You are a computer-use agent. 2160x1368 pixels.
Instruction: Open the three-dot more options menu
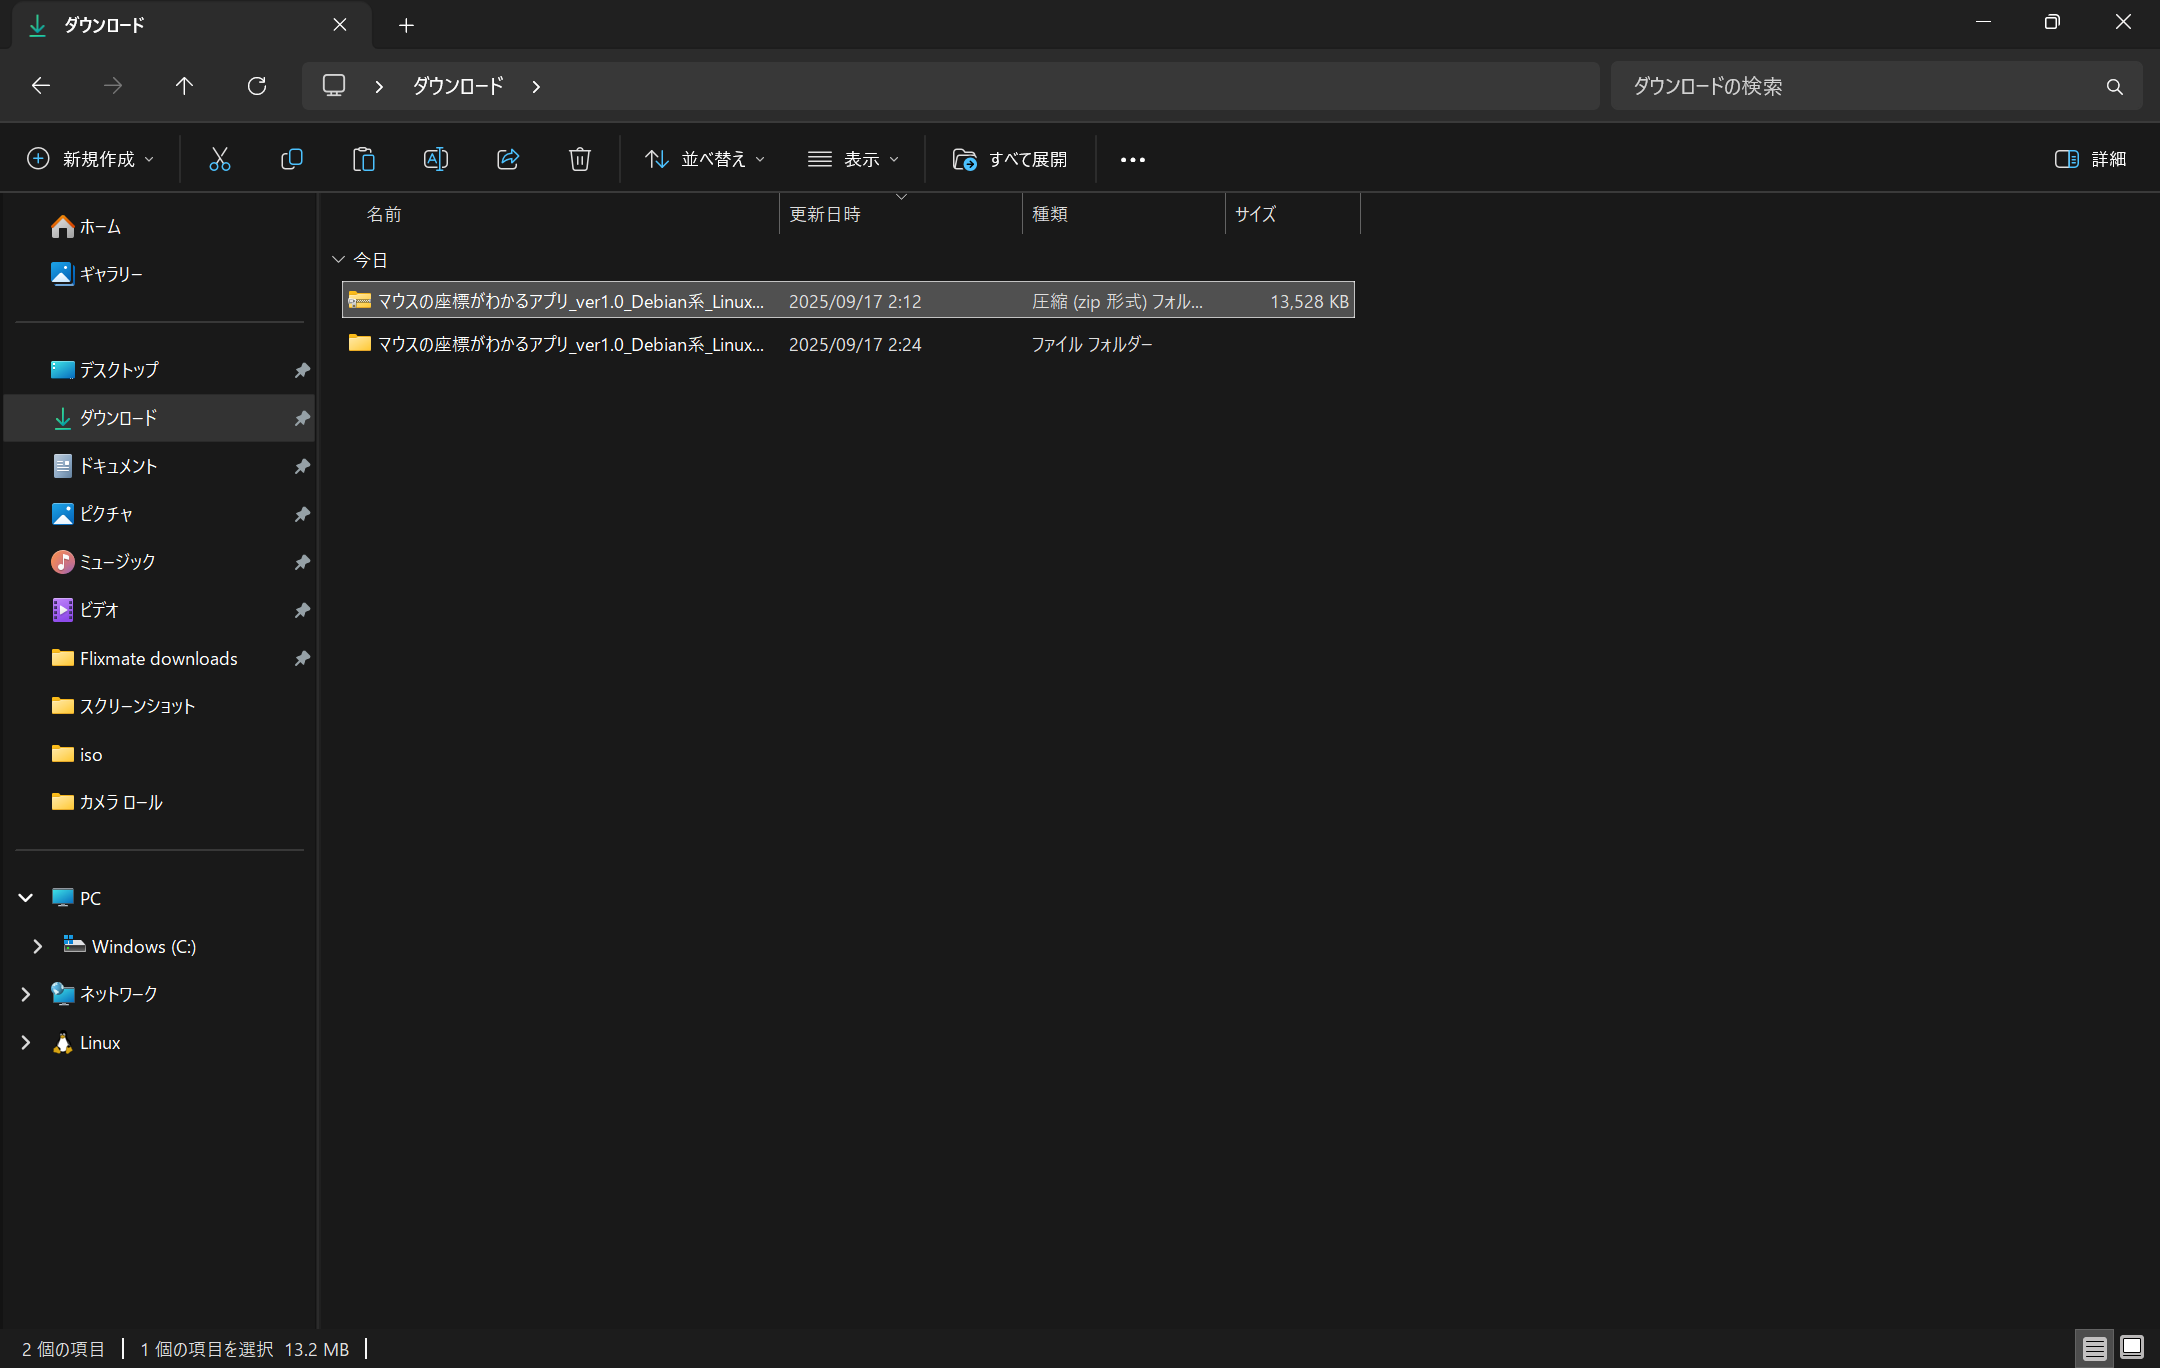1132,159
